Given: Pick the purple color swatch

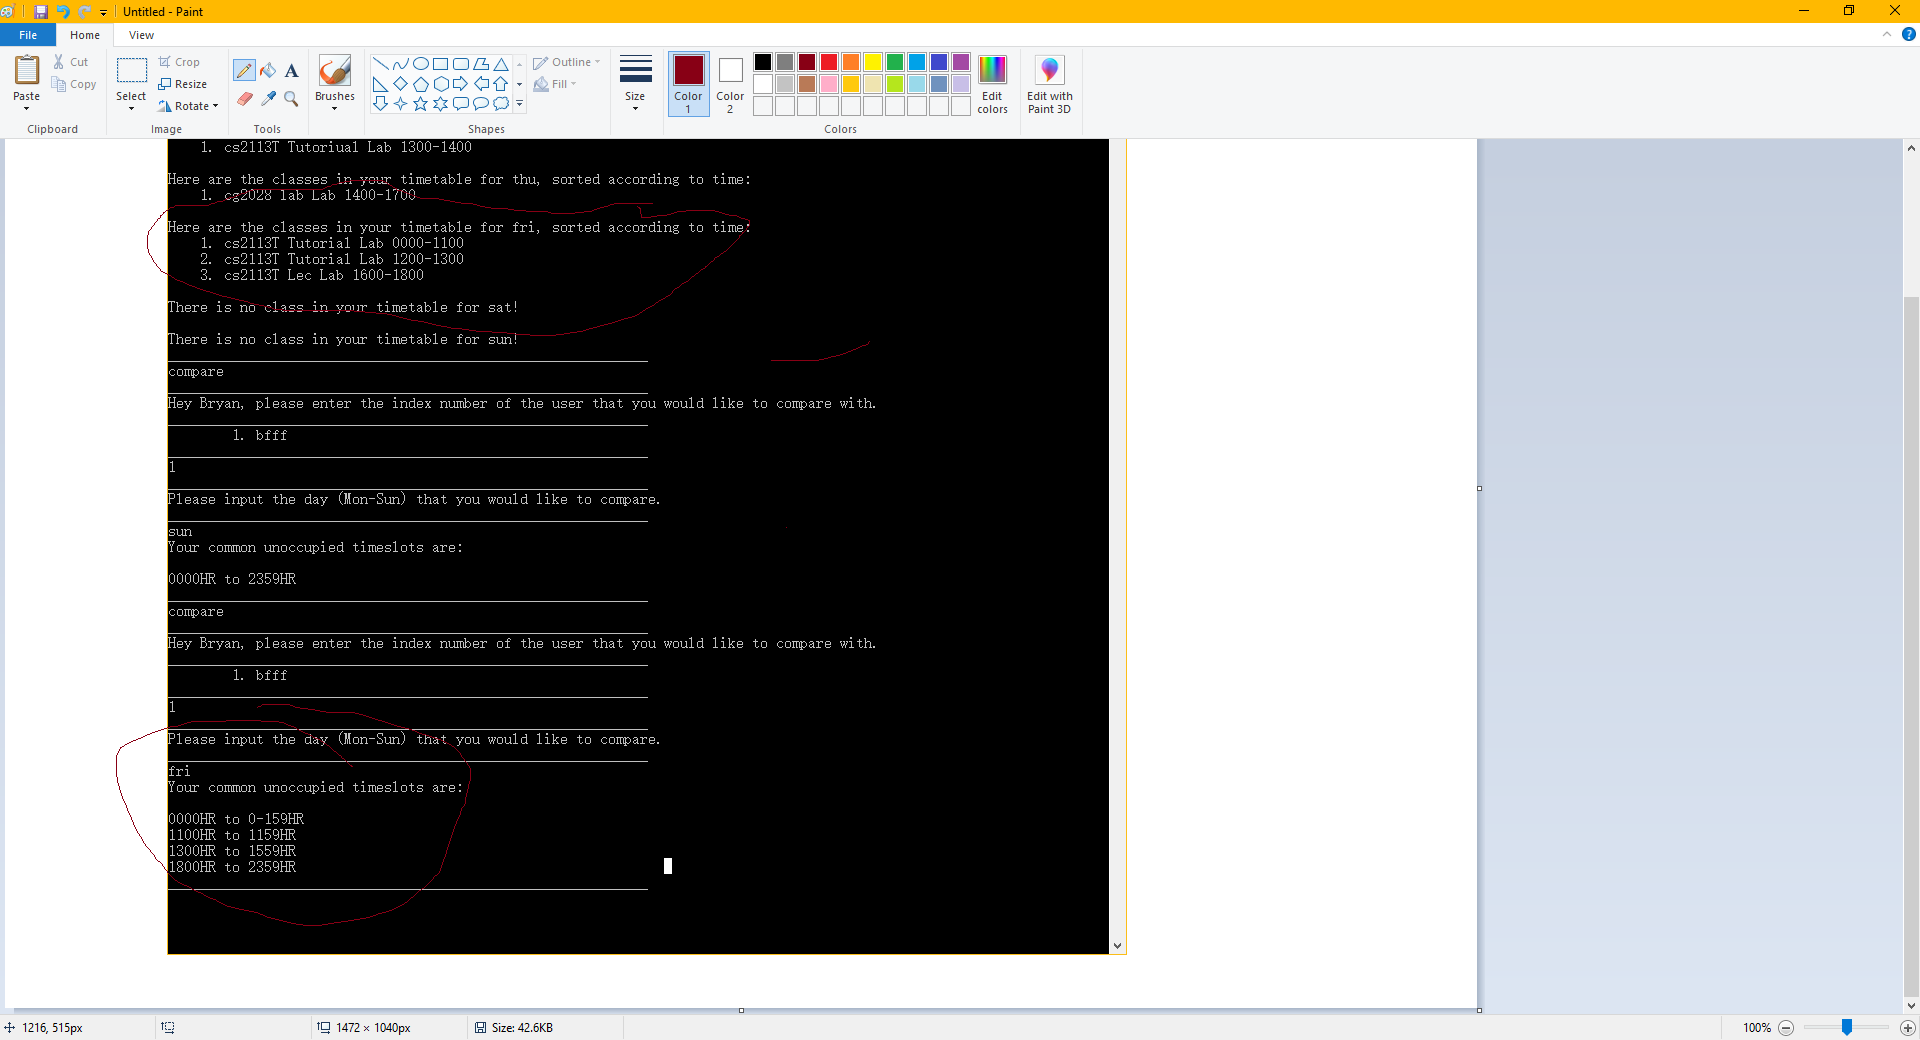Looking at the screenshot, I should [x=961, y=62].
